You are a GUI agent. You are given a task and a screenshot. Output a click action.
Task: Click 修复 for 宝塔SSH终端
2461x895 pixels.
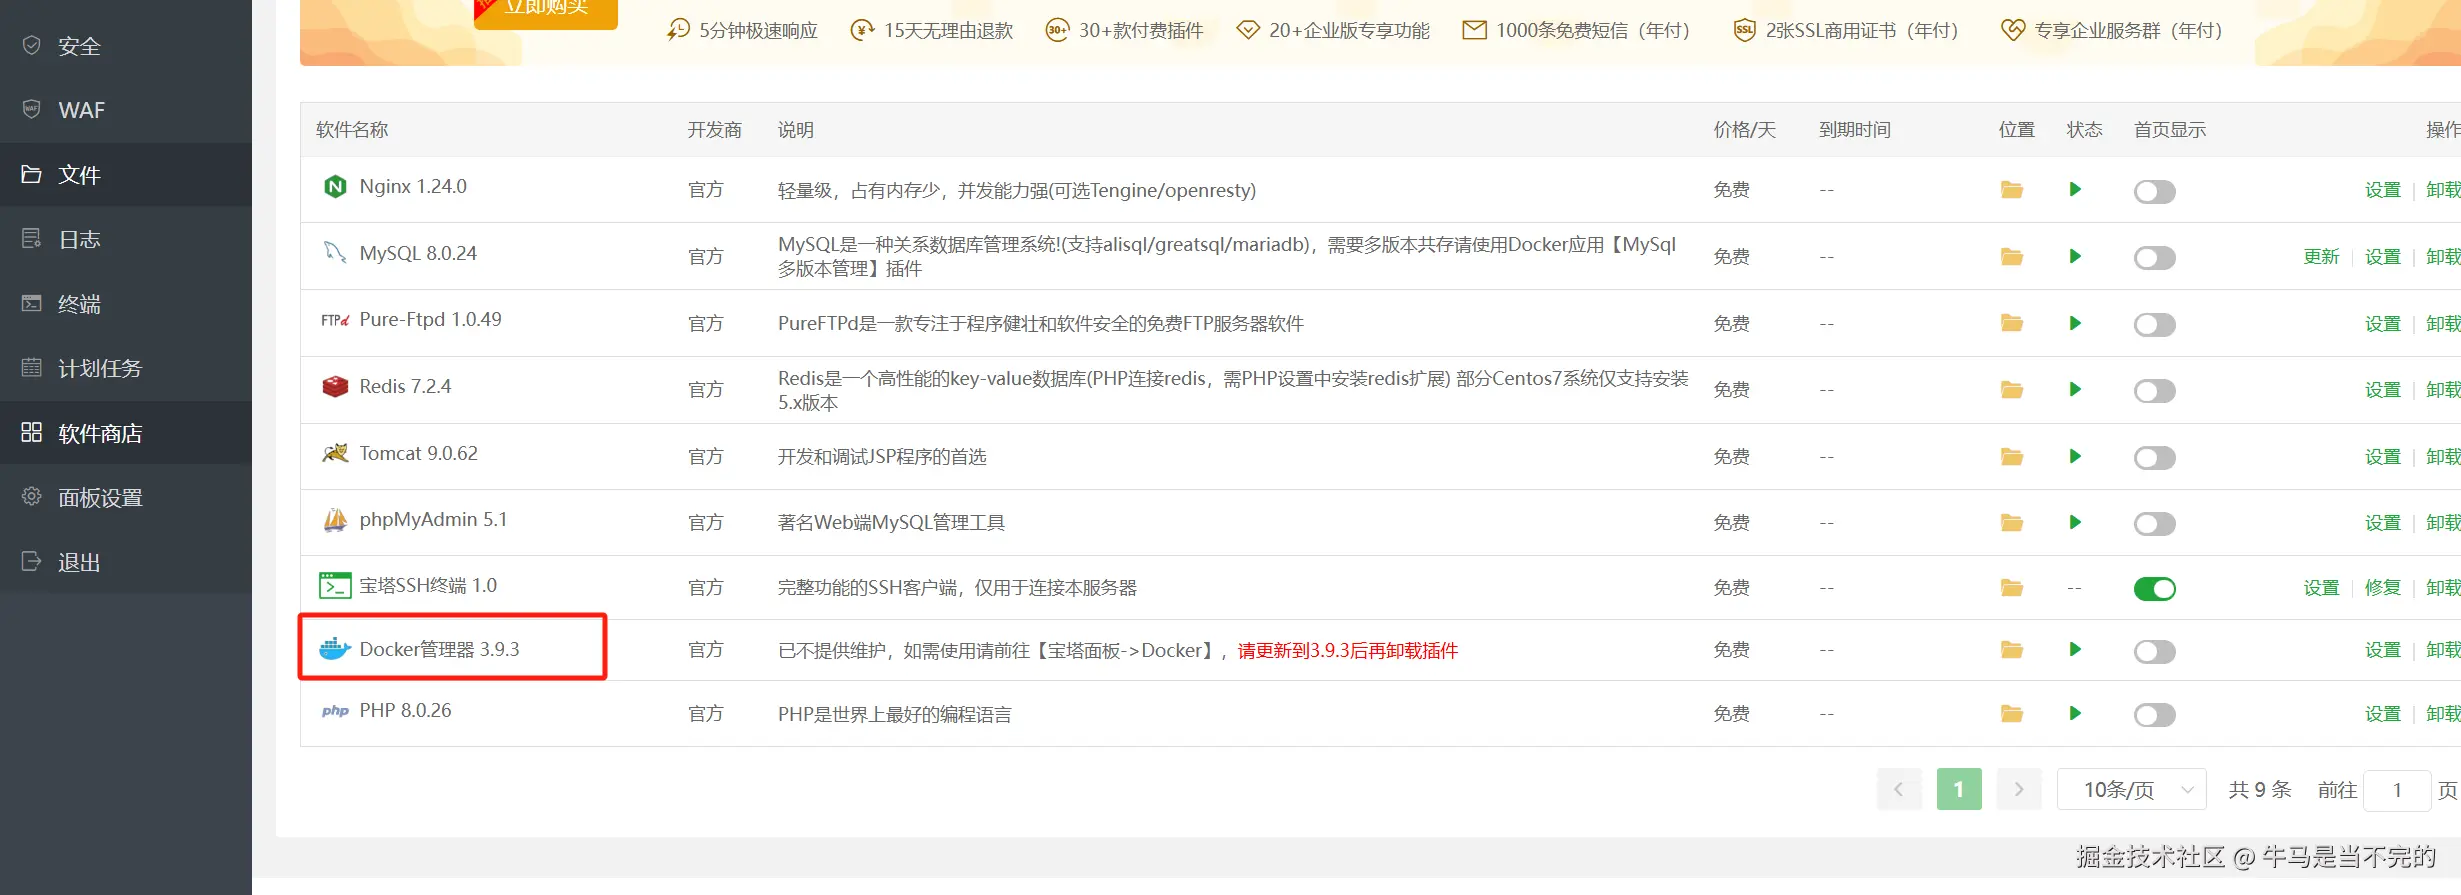2383,588
